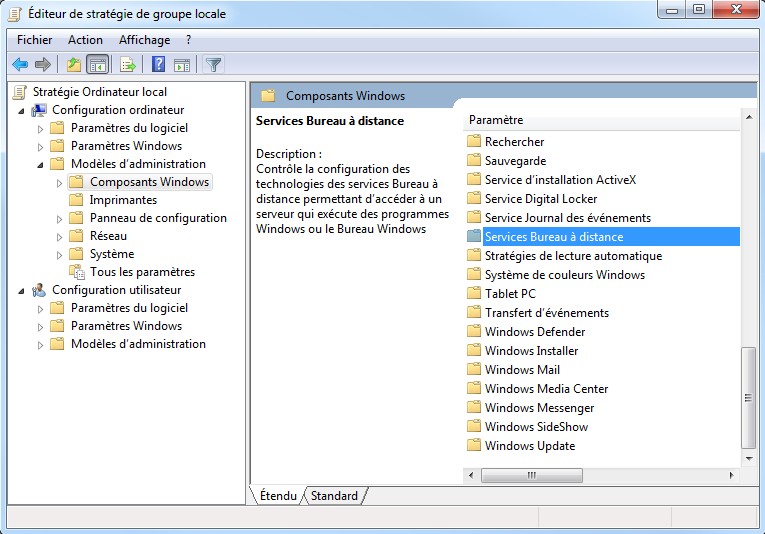765x534 pixels.
Task: Toggle the Action pane show/hide icon
Action: tap(182, 65)
